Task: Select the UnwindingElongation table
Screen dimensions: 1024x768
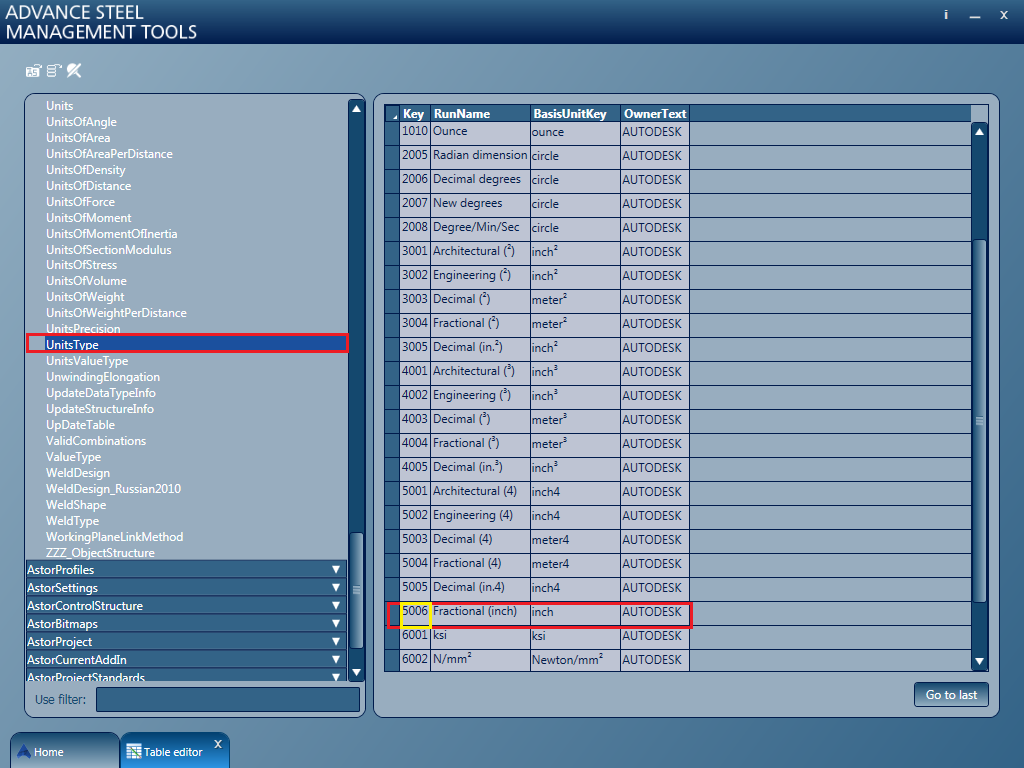Action: [x=103, y=377]
